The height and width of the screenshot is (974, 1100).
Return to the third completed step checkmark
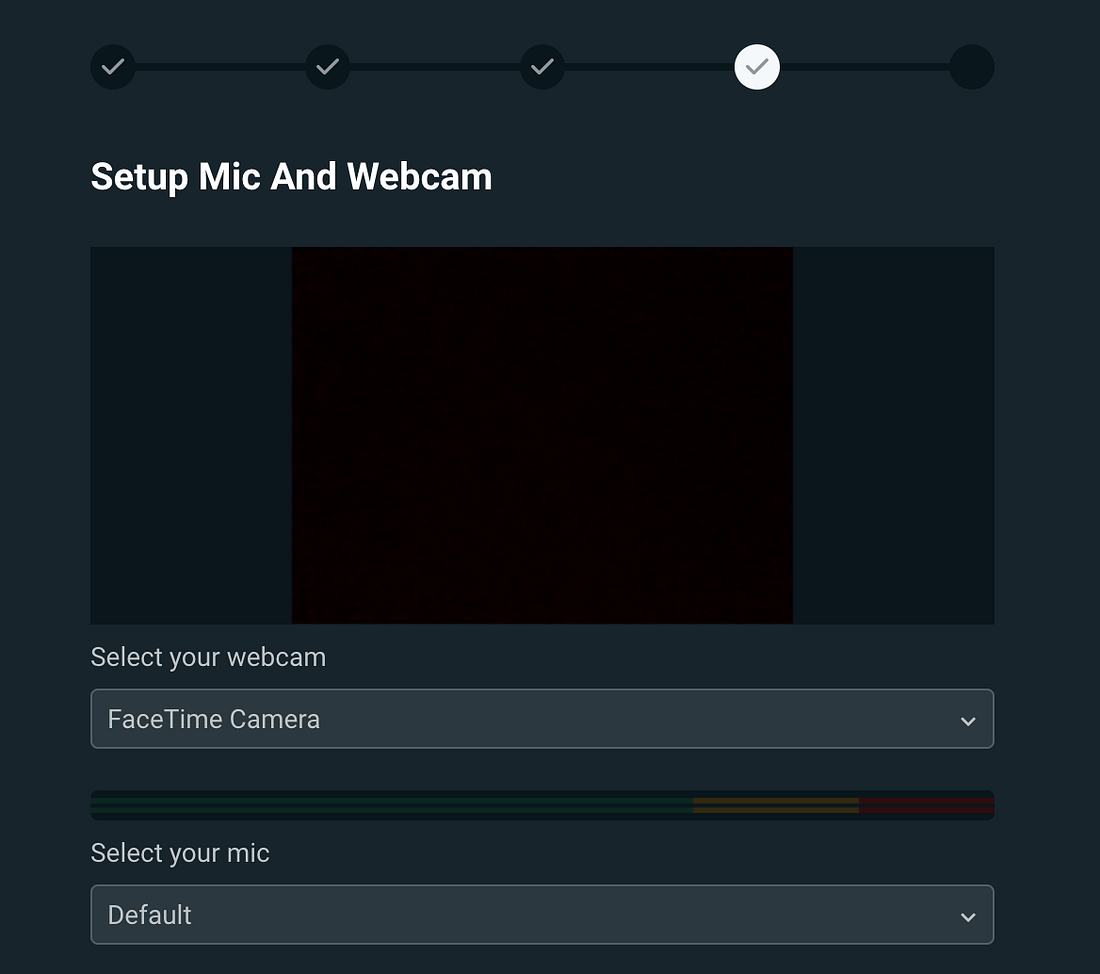(x=542, y=67)
